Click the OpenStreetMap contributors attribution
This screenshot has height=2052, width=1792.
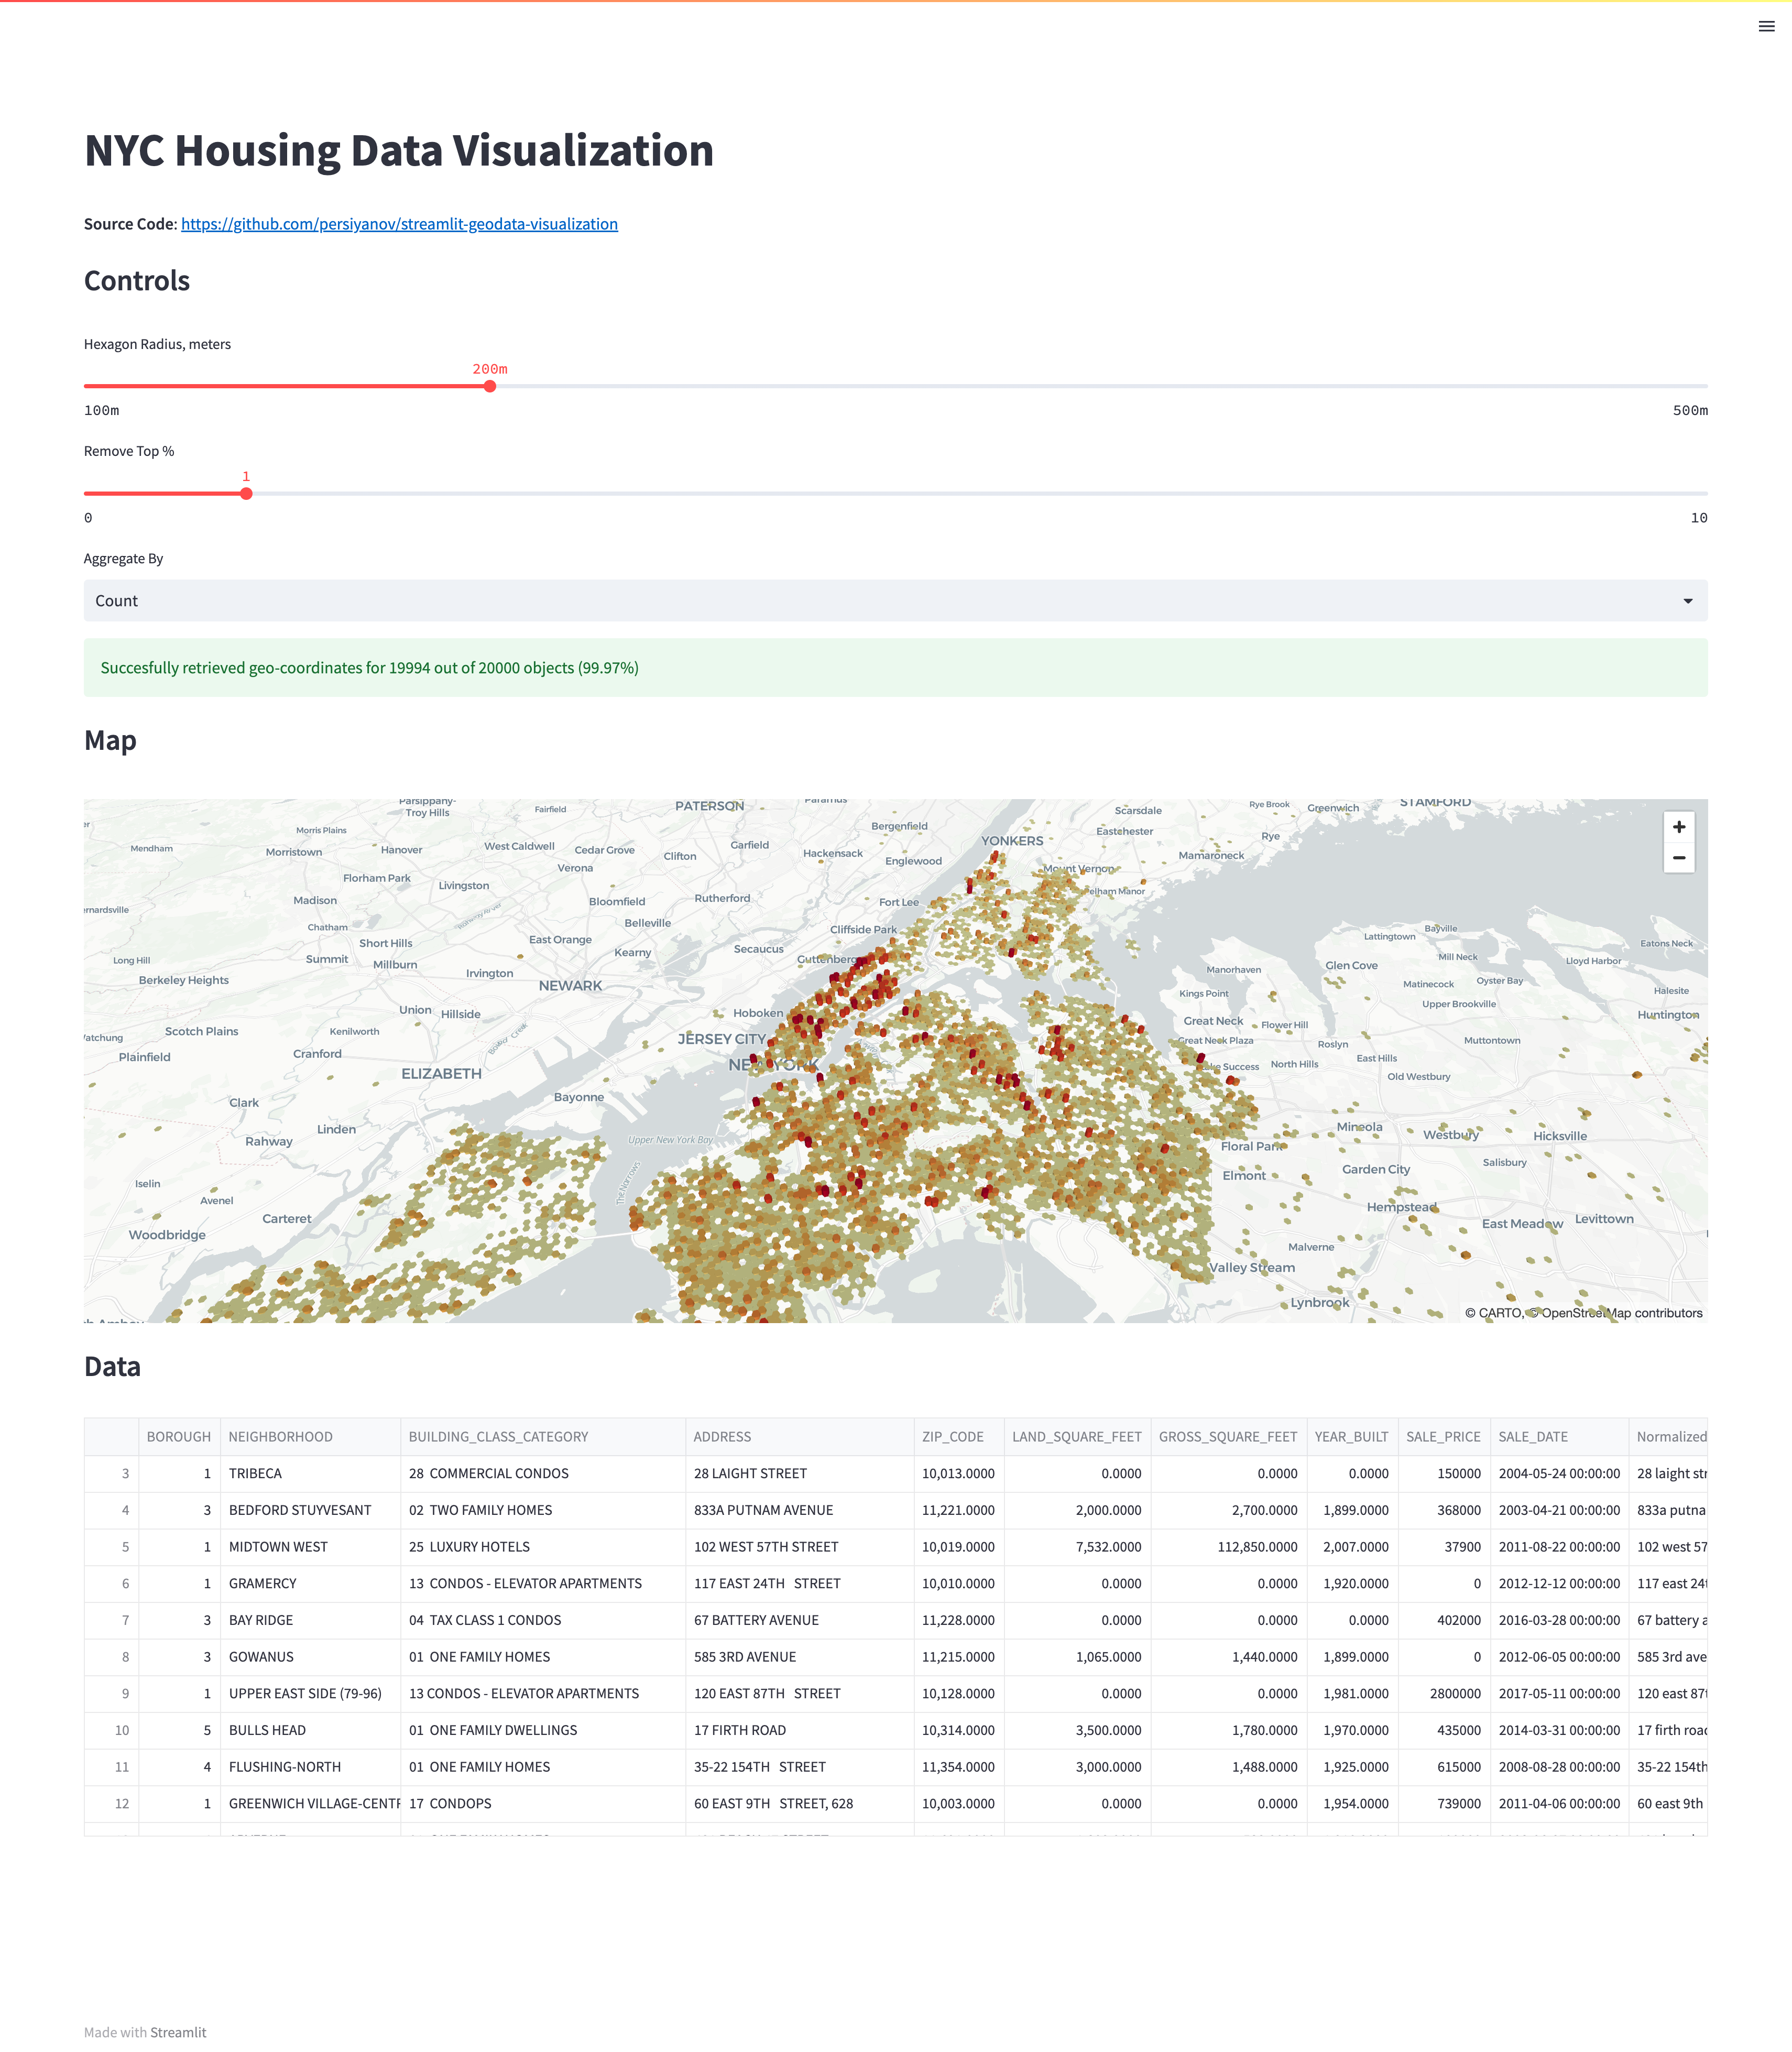click(x=1621, y=1313)
